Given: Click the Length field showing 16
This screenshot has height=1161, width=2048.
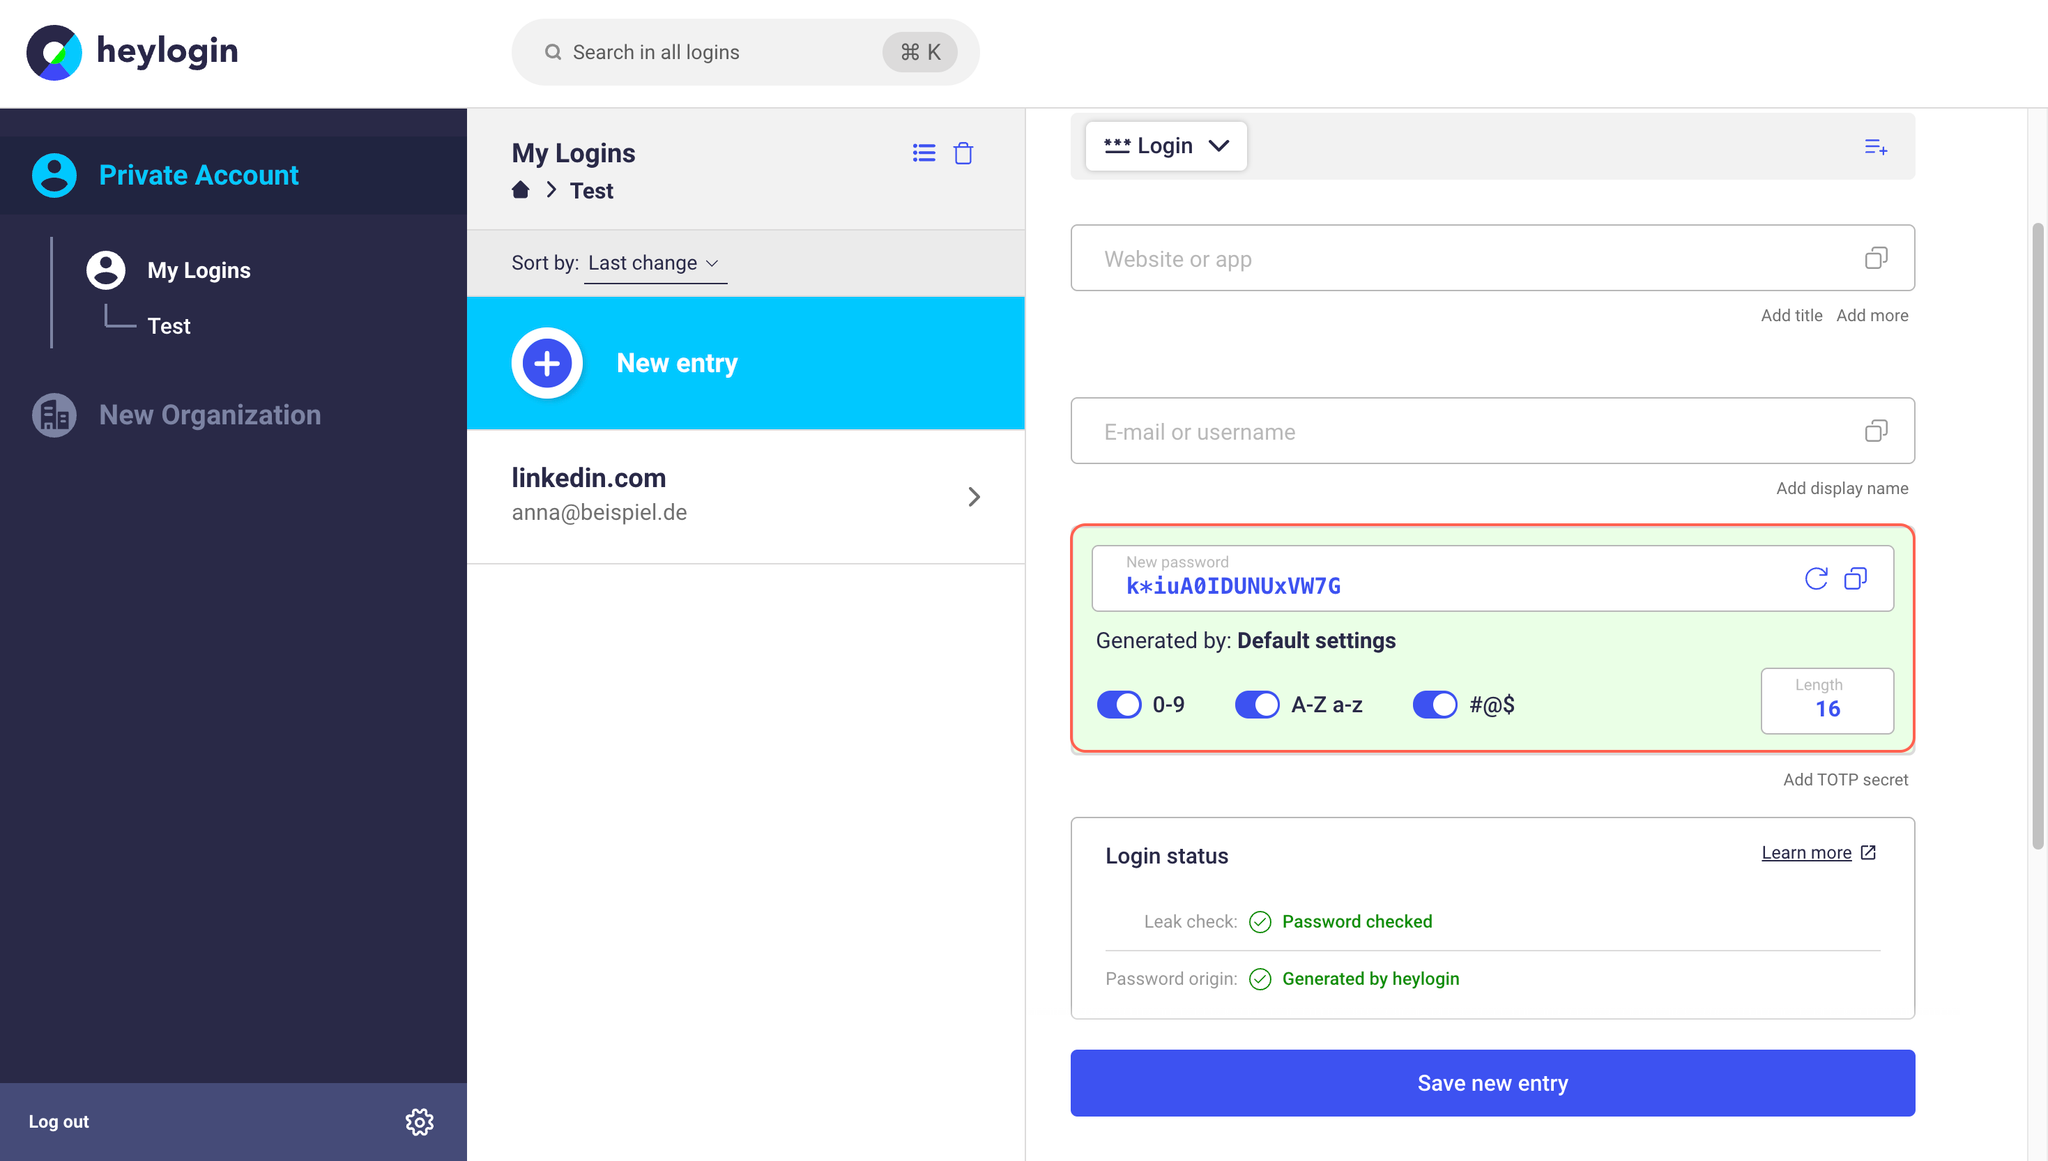Looking at the screenshot, I should (x=1827, y=700).
